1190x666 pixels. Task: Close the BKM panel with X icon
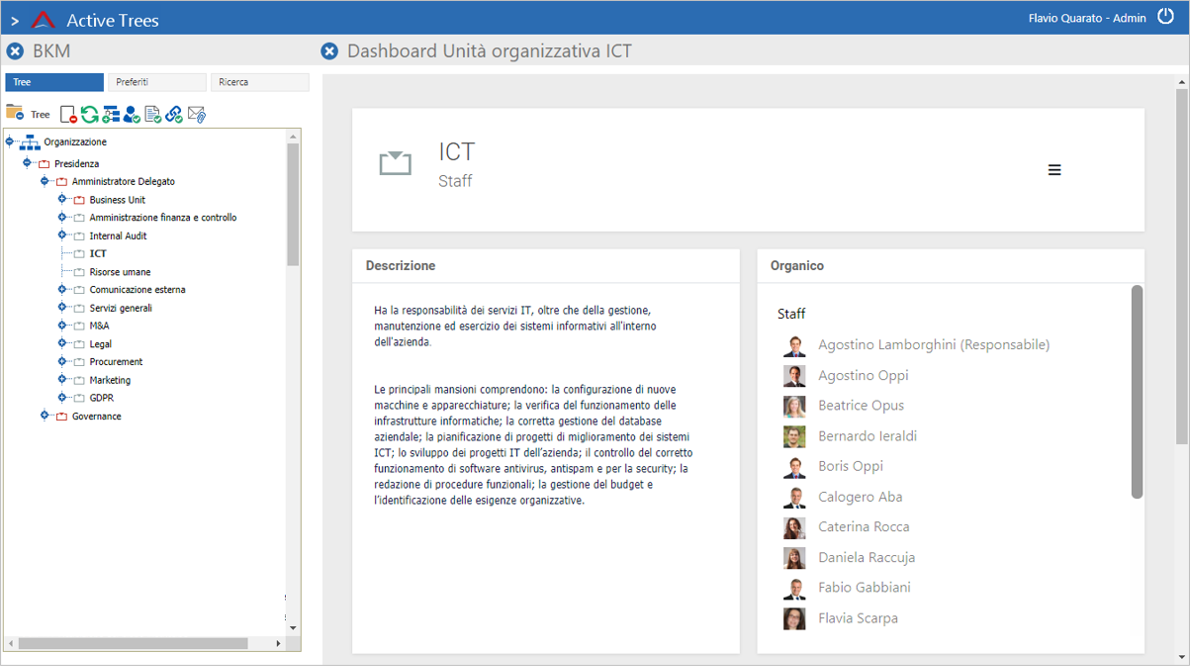15,51
